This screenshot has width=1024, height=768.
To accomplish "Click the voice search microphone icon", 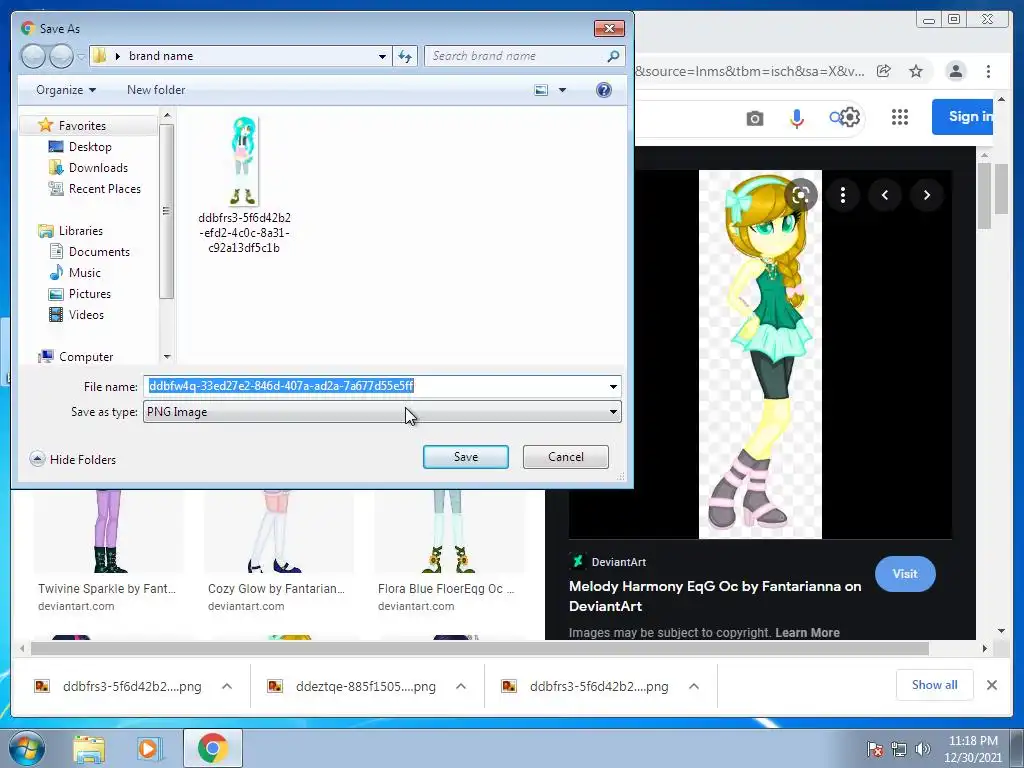I will point(797,118).
